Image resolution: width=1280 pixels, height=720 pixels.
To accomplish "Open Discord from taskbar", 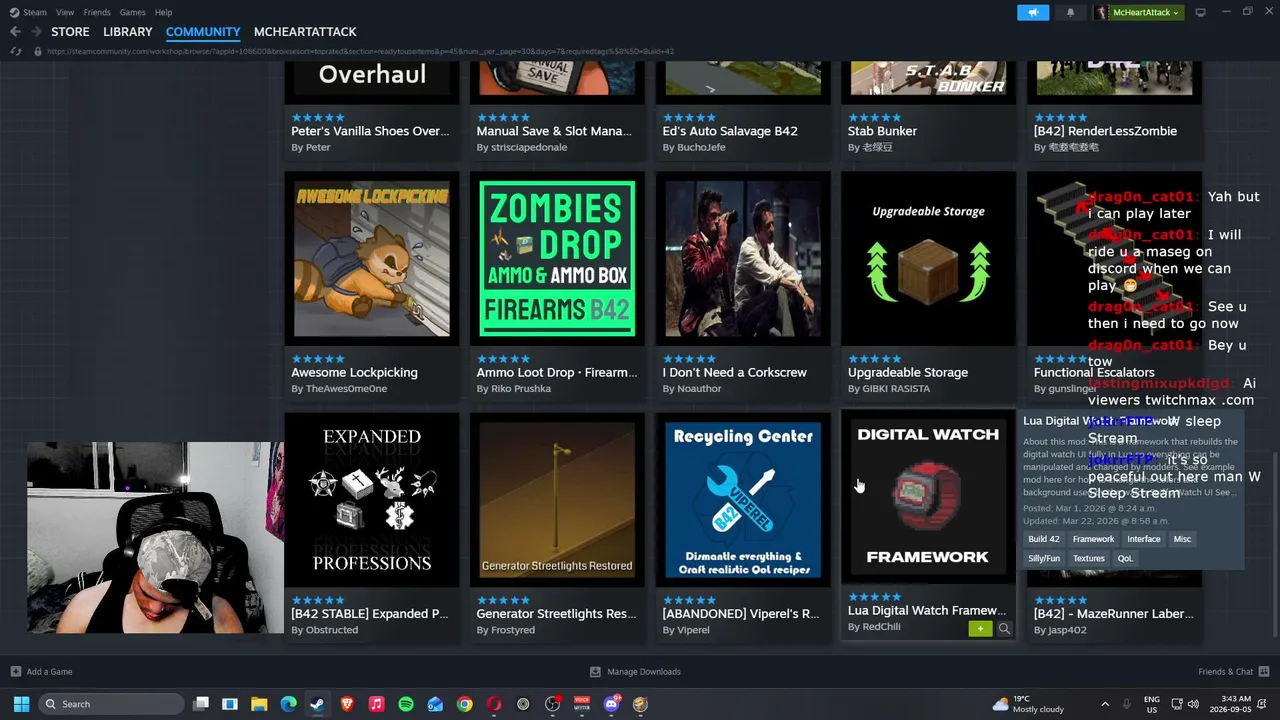I will [x=611, y=704].
